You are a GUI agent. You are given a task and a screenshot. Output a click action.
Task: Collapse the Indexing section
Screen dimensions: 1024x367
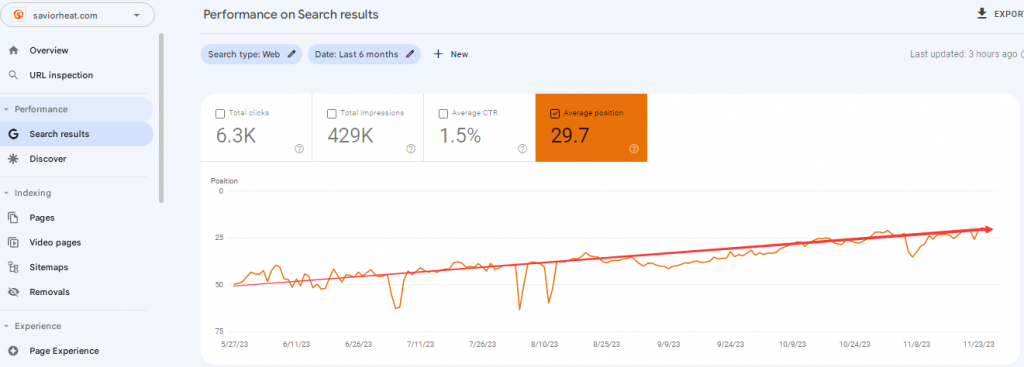pos(6,193)
